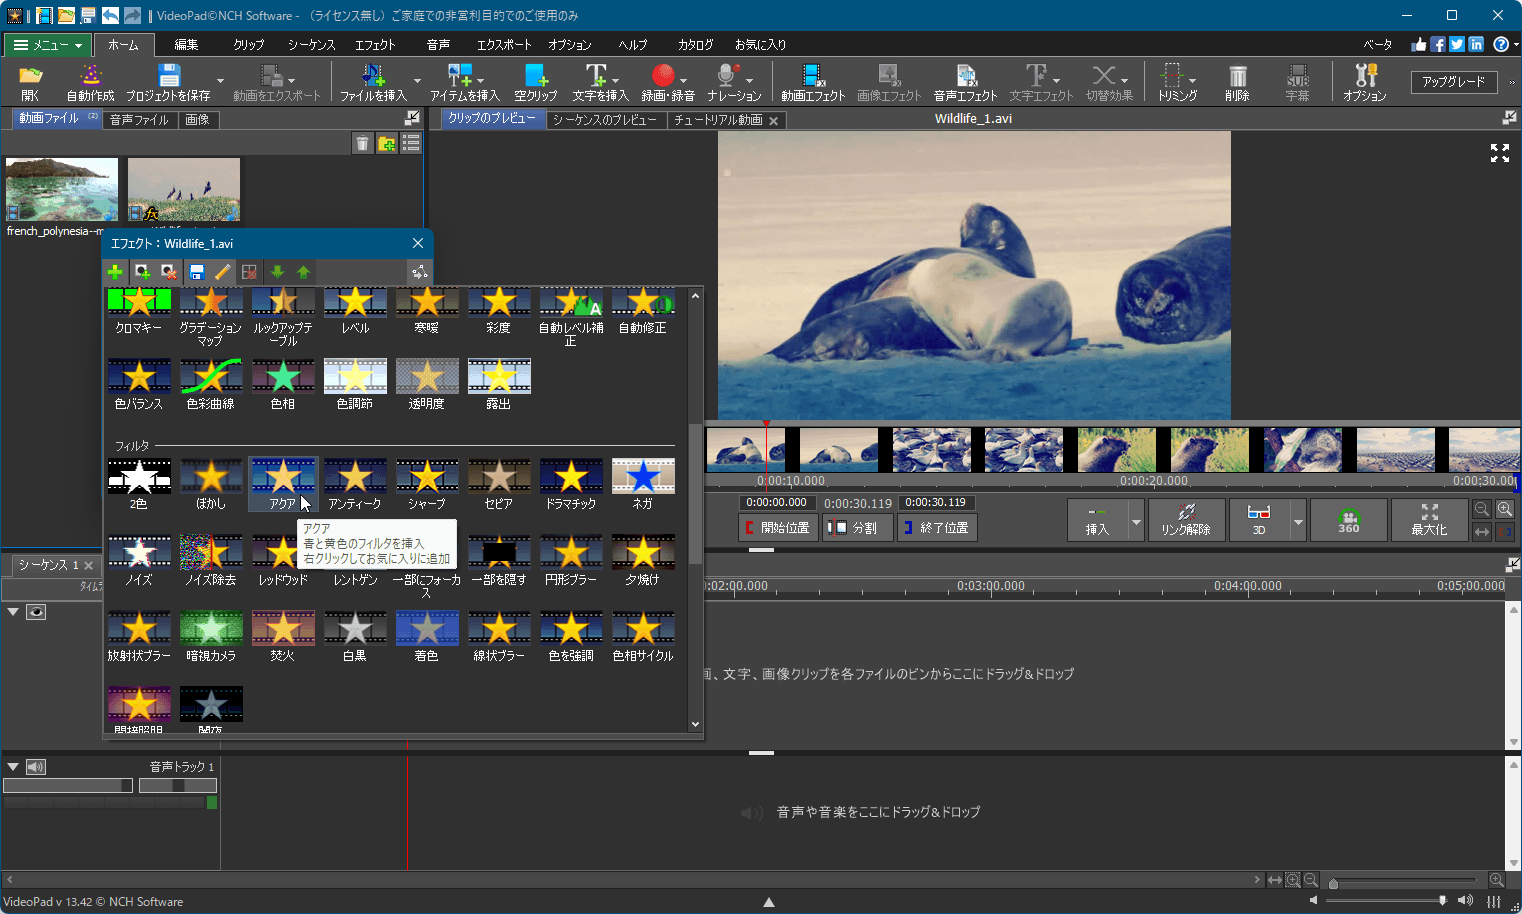Open the ファイルを挿入 dropdown arrow

coord(417,82)
